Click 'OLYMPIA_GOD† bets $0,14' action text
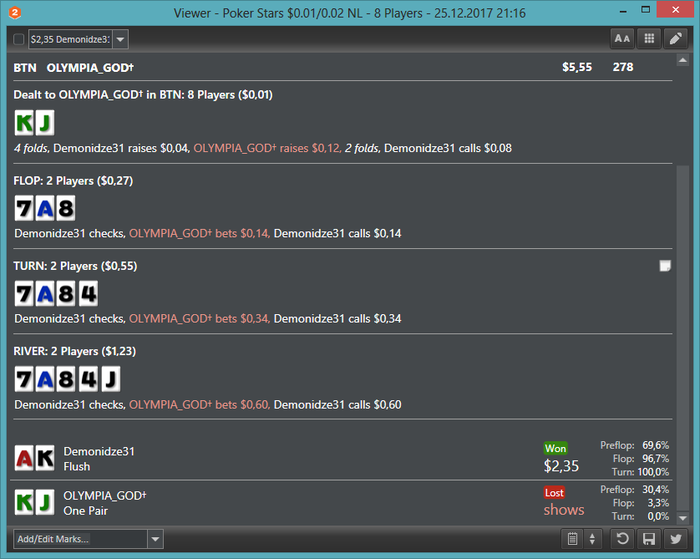The image size is (700, 559). [x=199, y=234]
